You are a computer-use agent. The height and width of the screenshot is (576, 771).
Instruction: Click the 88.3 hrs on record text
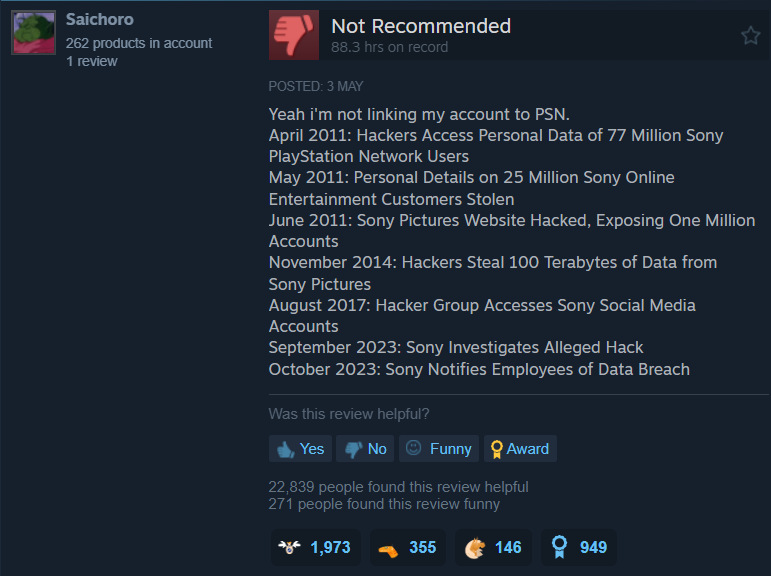[x=389, y=47]
